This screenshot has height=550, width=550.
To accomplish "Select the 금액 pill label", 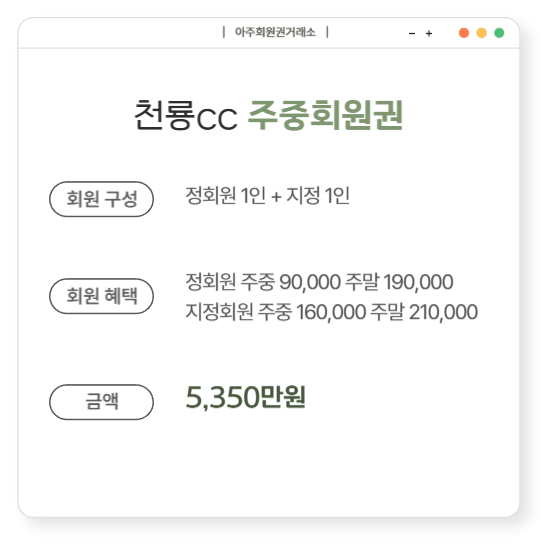I will (x=101, y=402).
